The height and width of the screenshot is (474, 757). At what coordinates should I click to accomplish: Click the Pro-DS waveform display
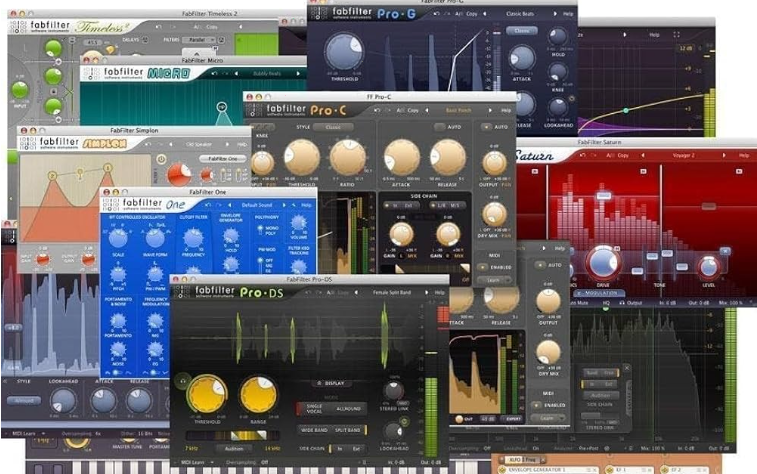(x=297, y=337)
